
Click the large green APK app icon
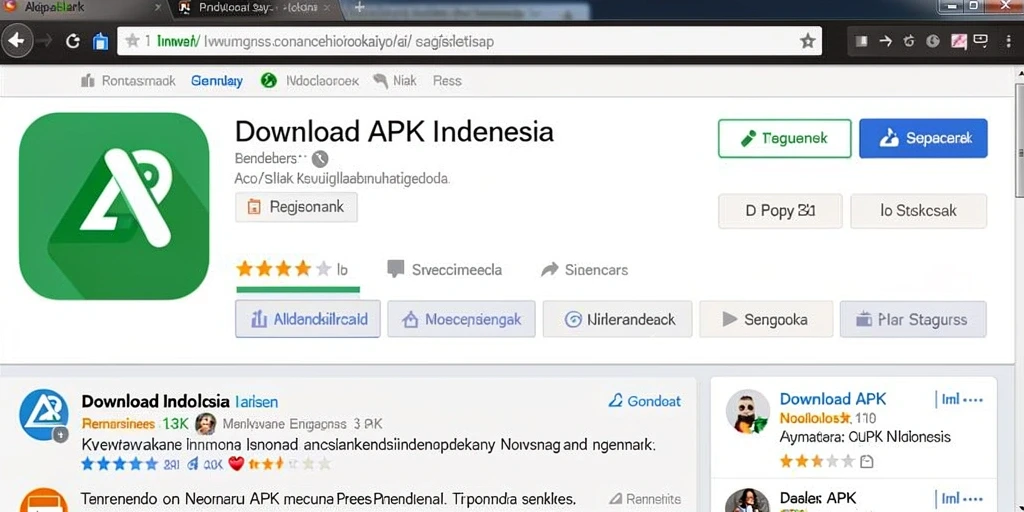(114, 206)
